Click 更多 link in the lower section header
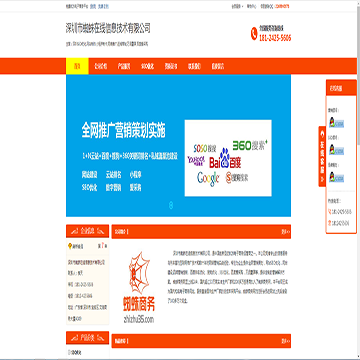Screen dimensions: 360x360 [x=285, y=341]
